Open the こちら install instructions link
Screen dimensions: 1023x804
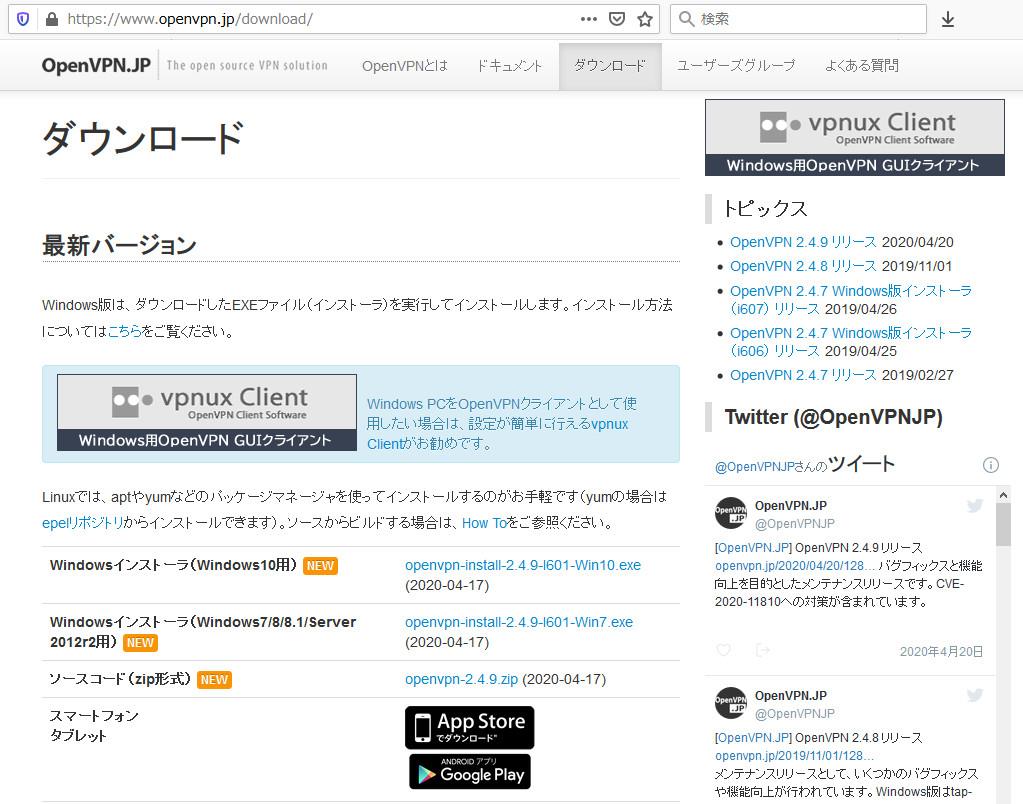[125, 331]
